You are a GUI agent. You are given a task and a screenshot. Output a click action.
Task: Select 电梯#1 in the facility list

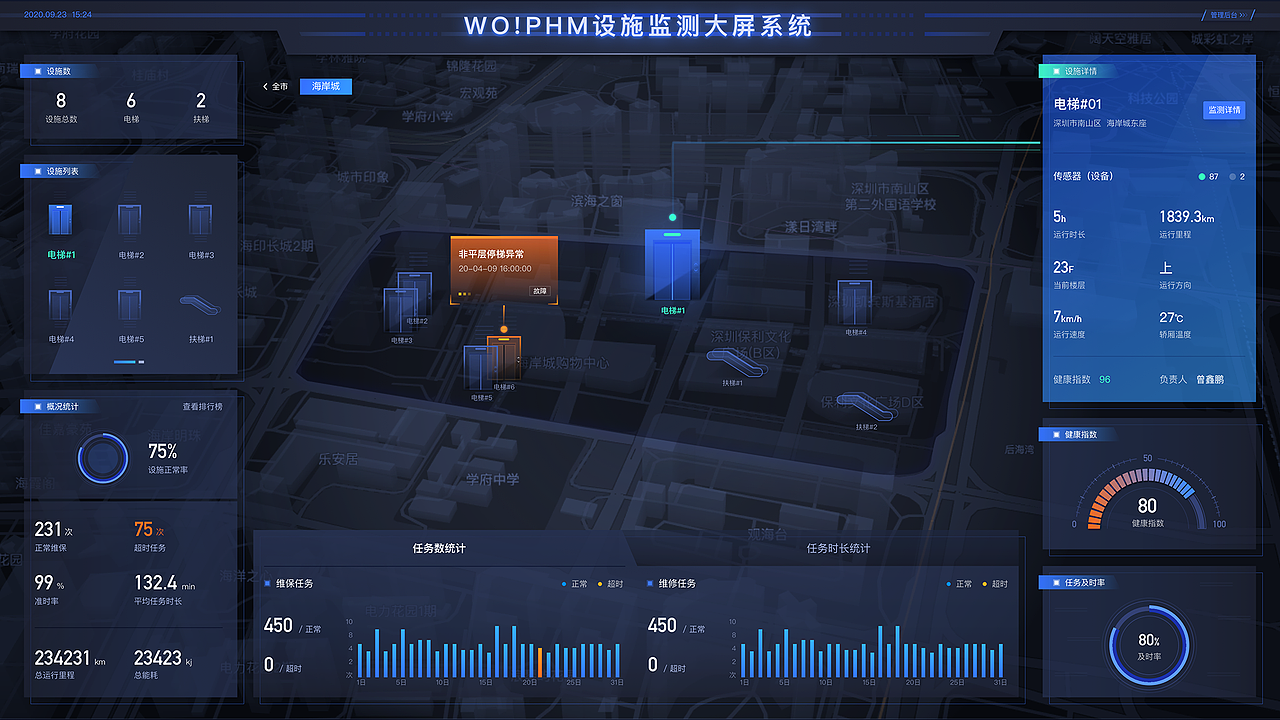coord(61,232)
